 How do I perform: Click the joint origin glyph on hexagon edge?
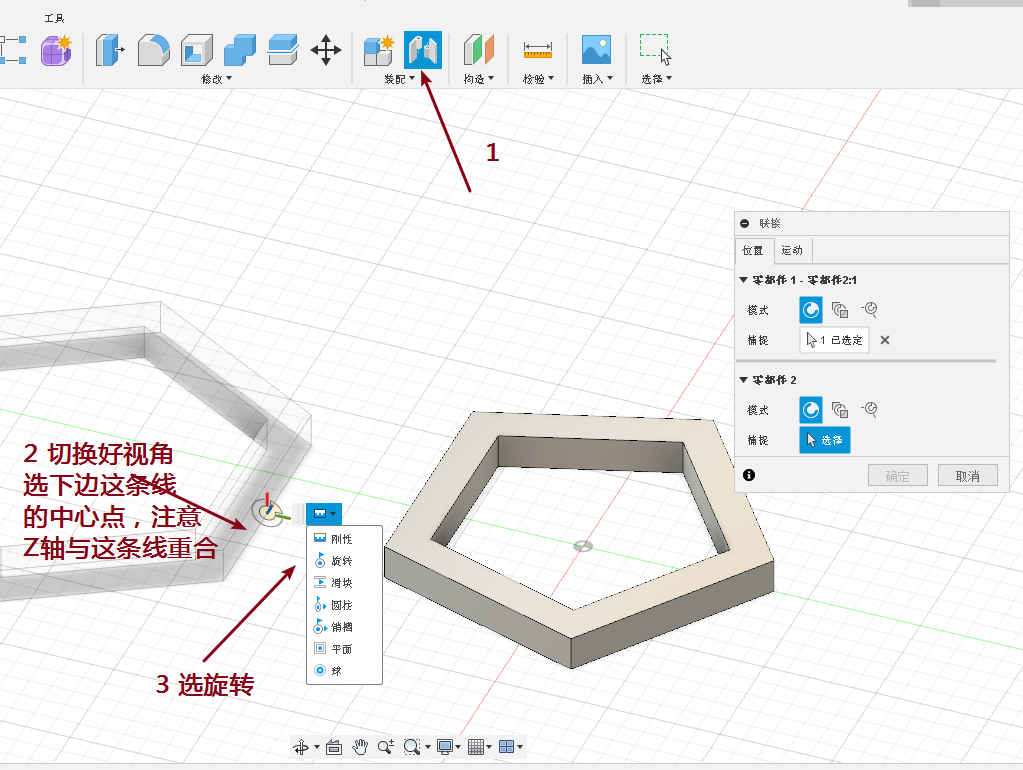[267, 512]
